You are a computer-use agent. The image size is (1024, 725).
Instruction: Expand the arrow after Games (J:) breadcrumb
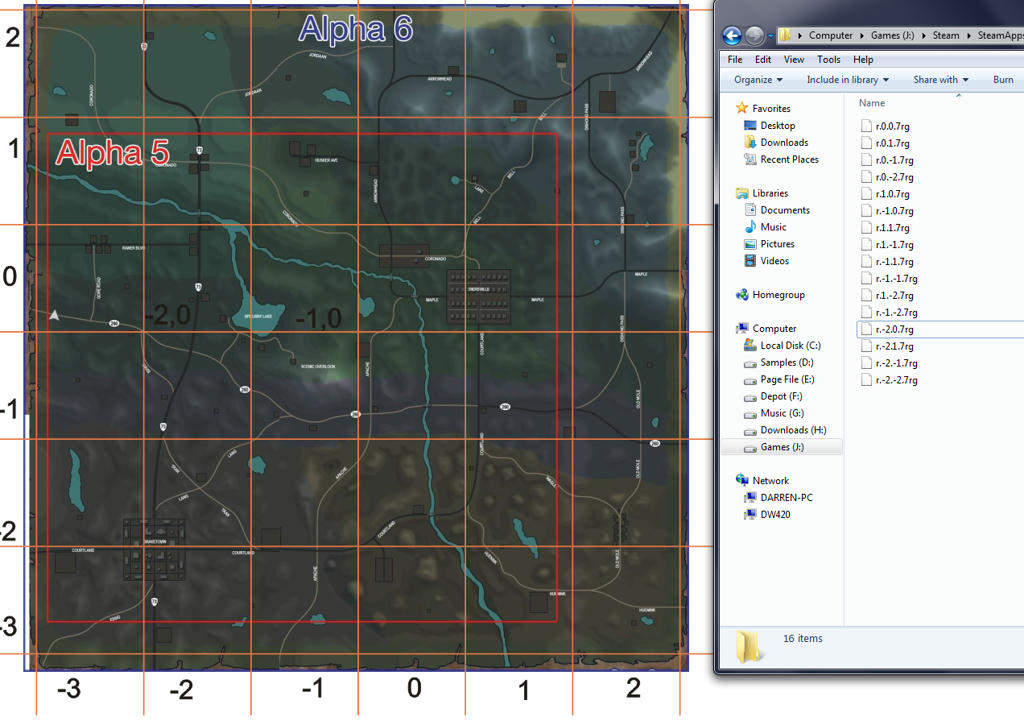coord(923,36)
